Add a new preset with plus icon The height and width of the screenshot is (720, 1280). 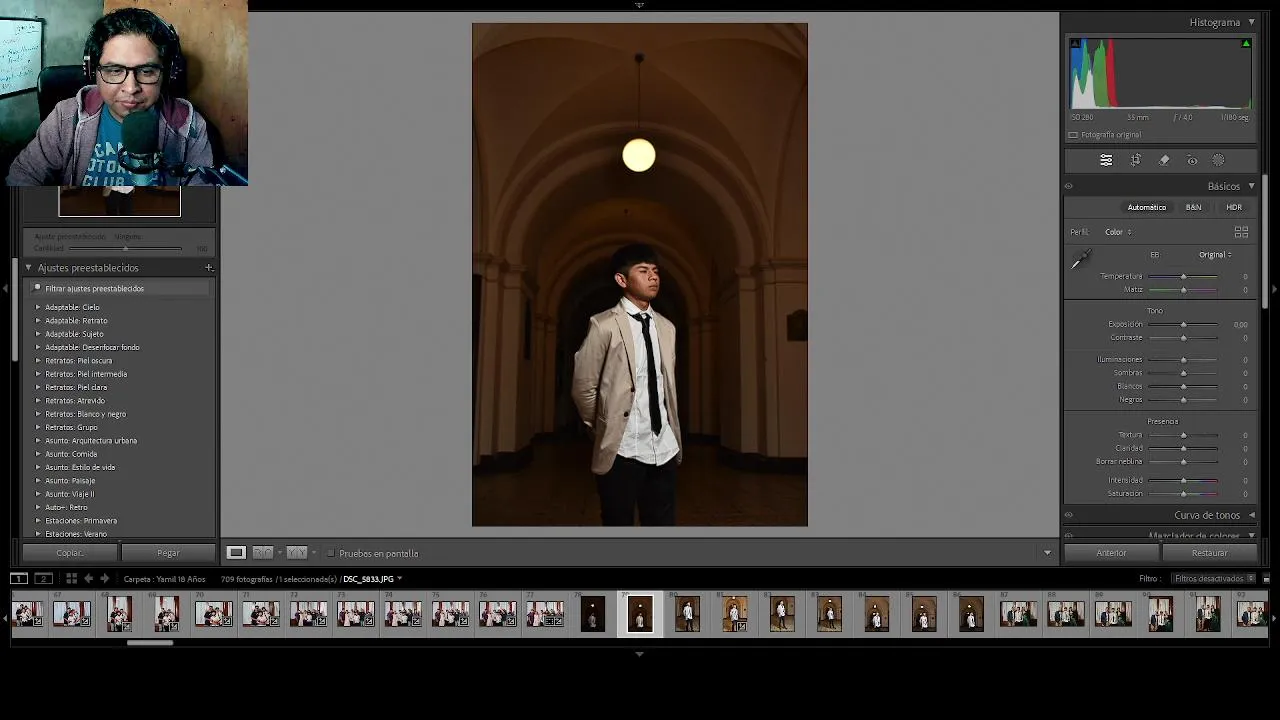click(209, 268)
